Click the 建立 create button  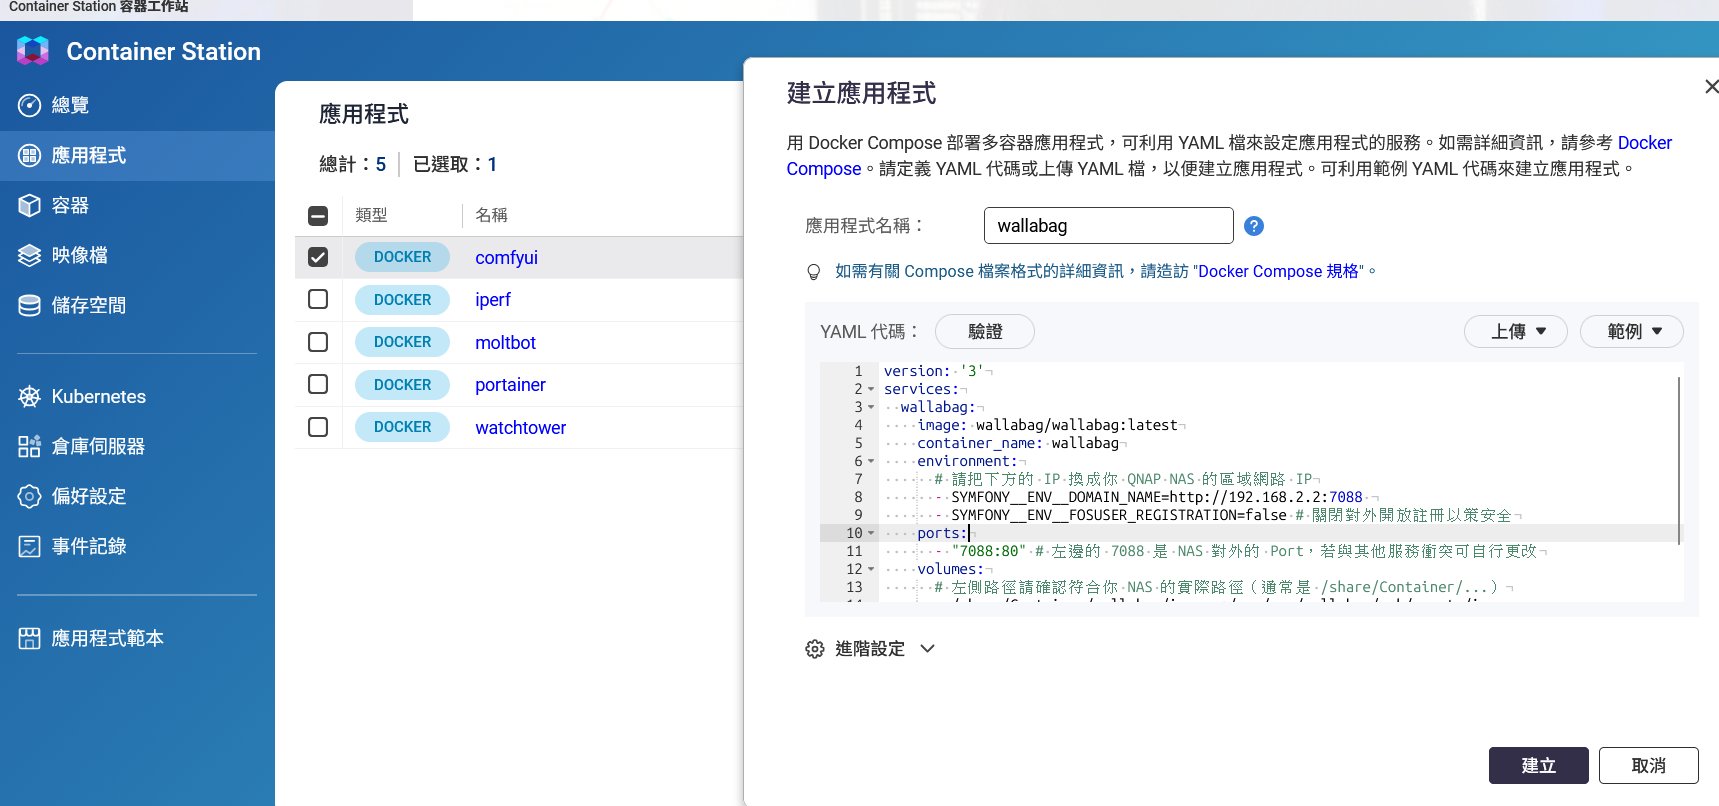tap(1538, 765)
